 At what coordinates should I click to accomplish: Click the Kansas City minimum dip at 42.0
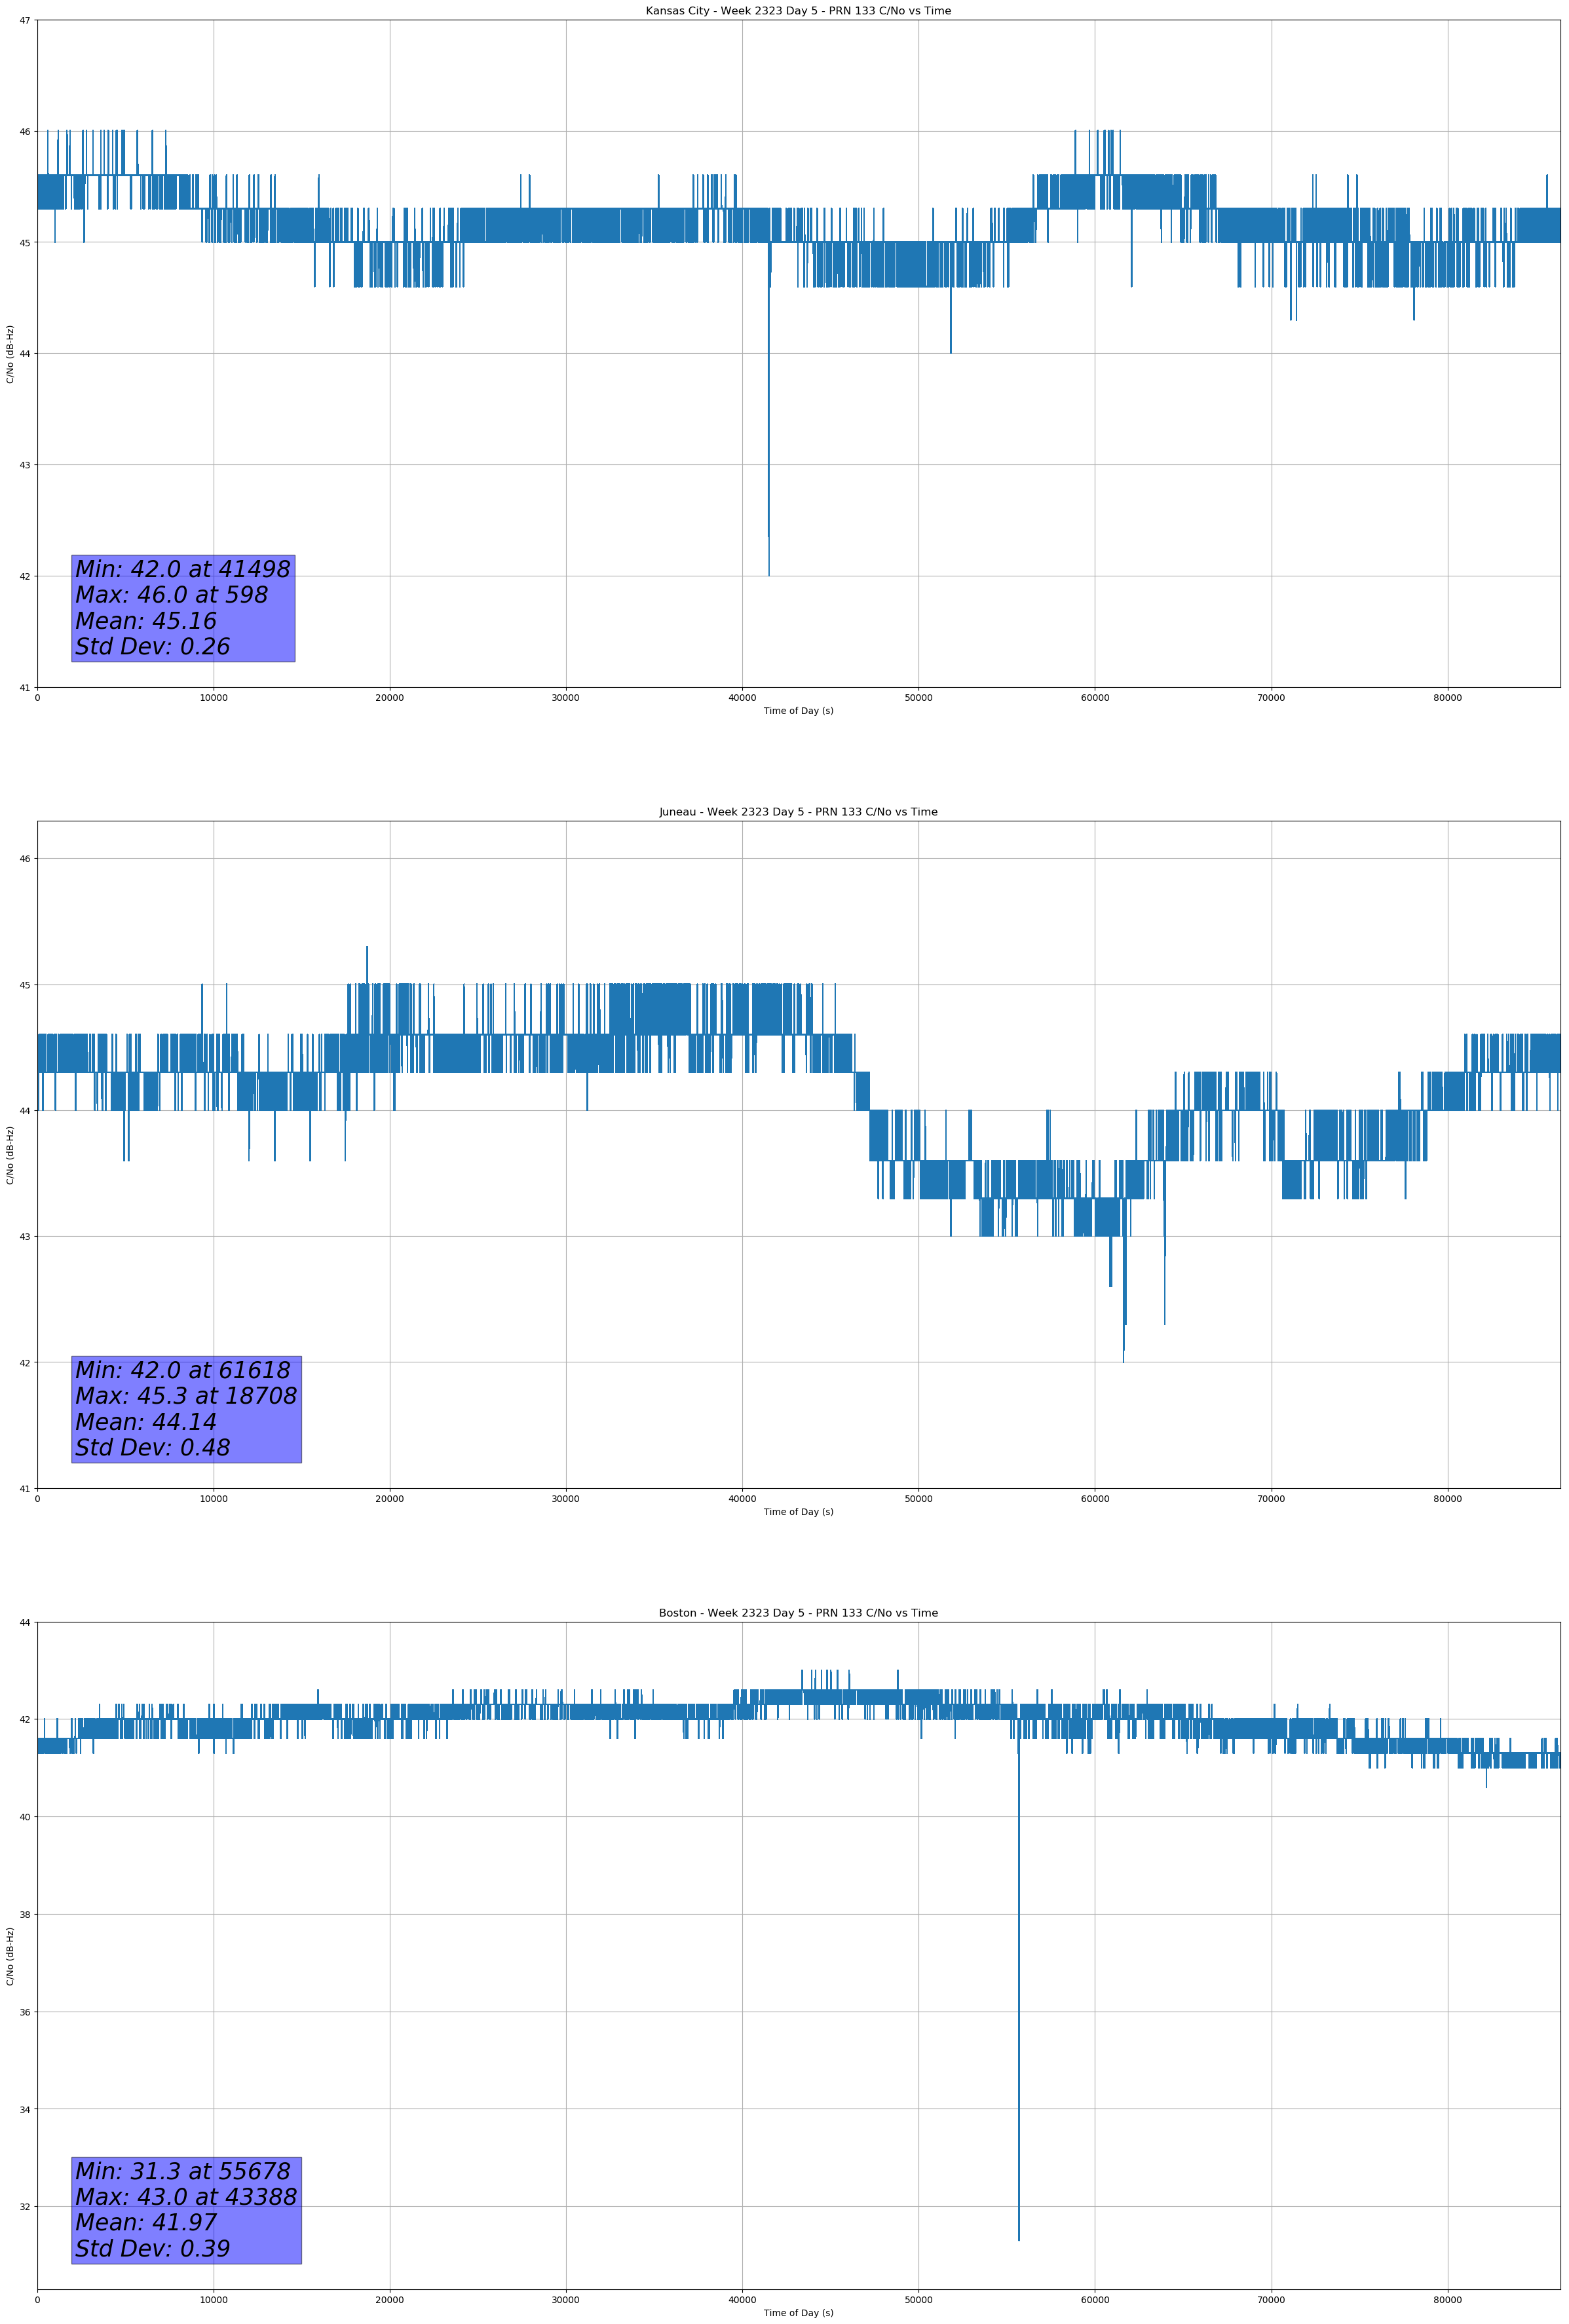coord(769,572)
